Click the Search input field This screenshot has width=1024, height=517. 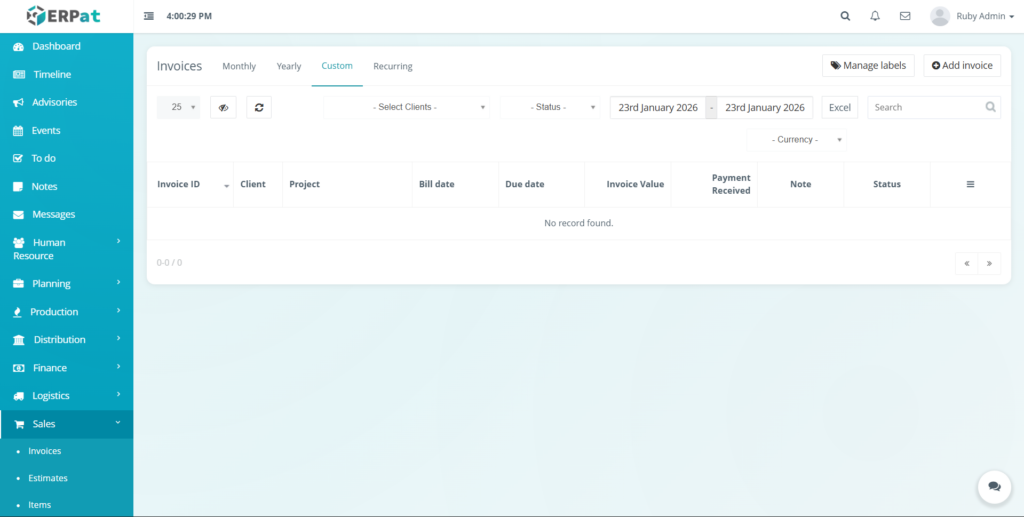(x=925, y=107)
